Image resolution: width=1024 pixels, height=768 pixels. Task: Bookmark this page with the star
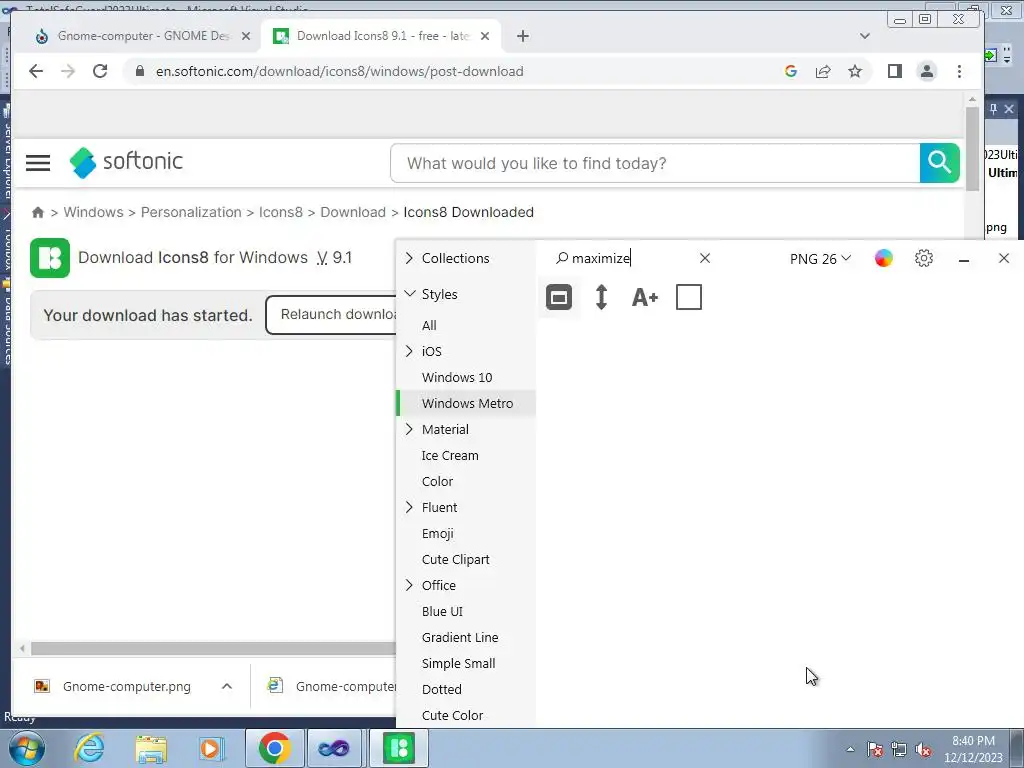(855, 71)
